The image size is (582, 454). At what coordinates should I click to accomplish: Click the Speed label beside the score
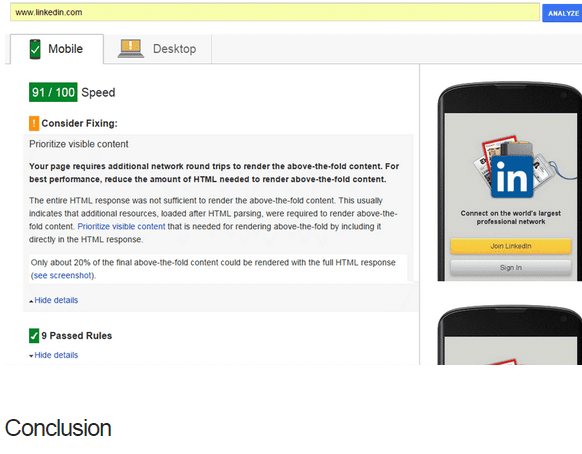(98, 92)
